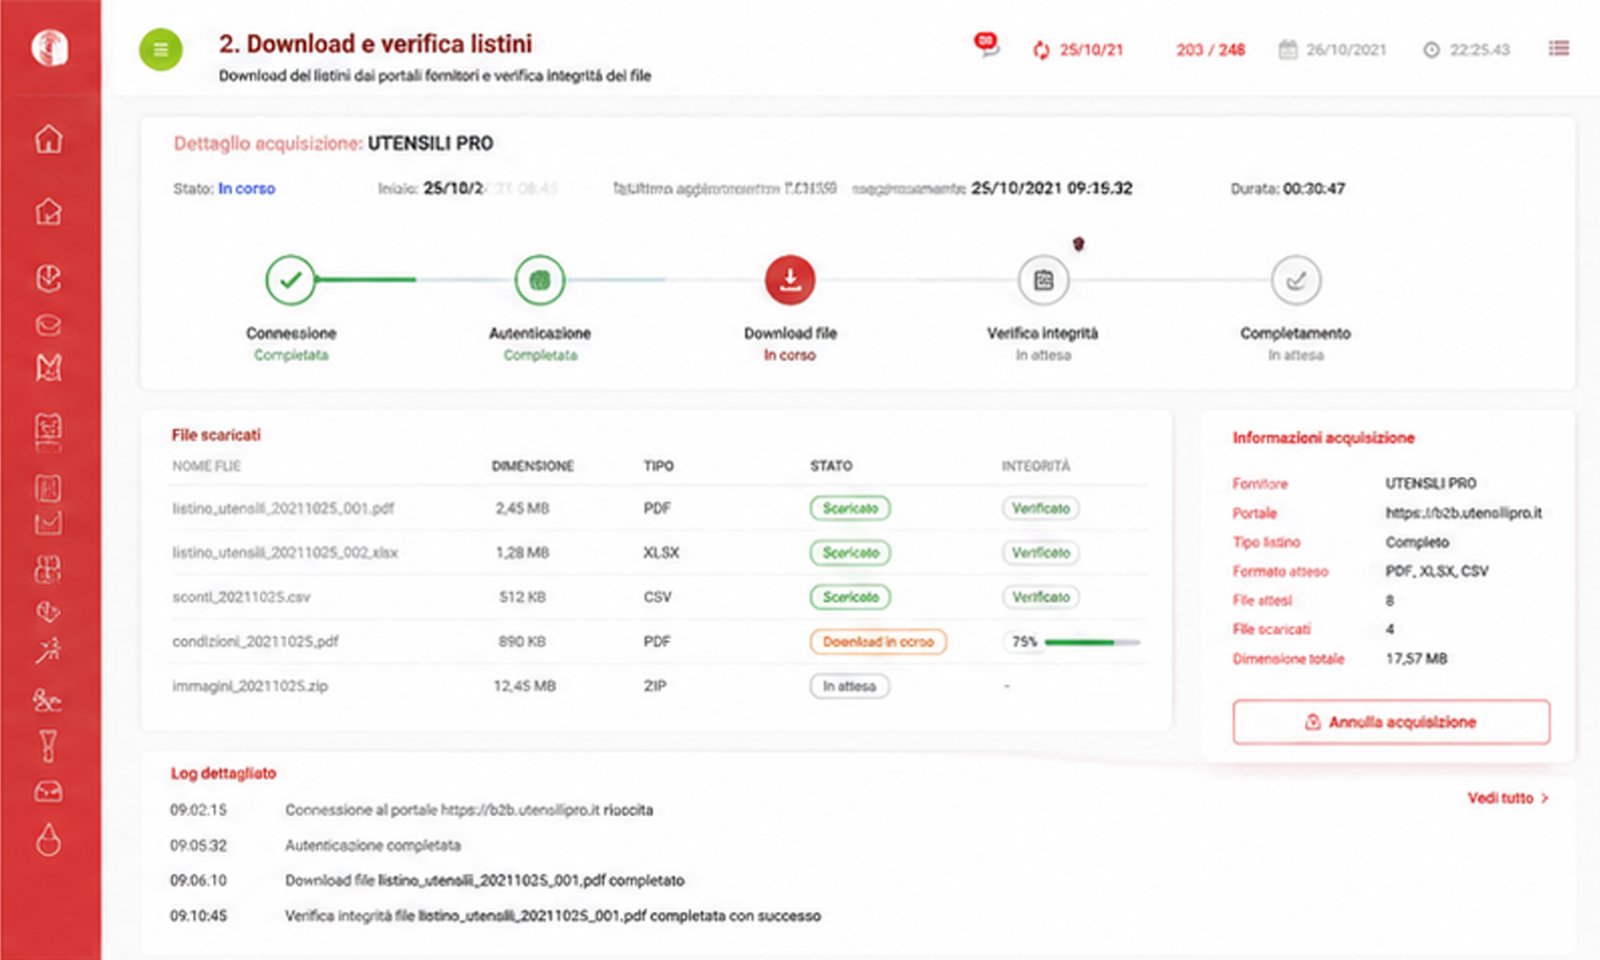
Task: Open Vedi tutto log link
Action: [x=1508, y=798]
